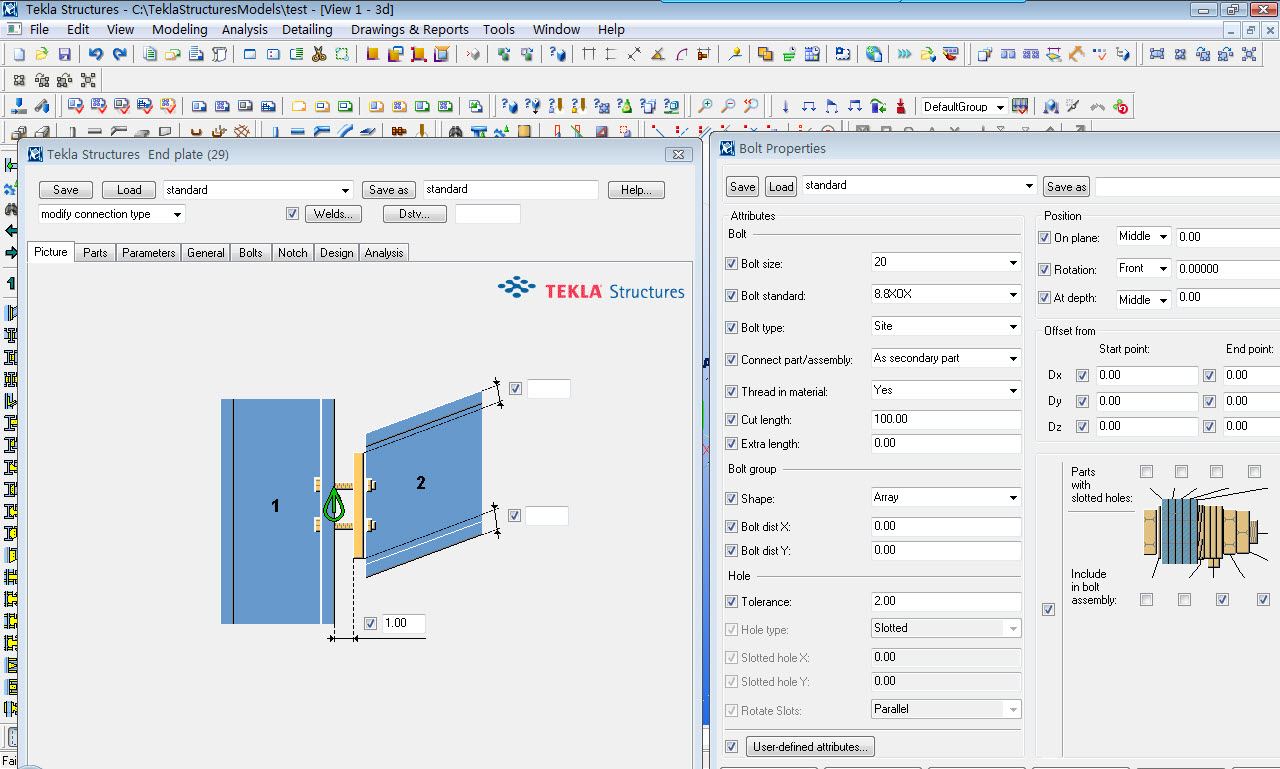
Task: Open model using the folder icon
Action: [x=42, y=54]
